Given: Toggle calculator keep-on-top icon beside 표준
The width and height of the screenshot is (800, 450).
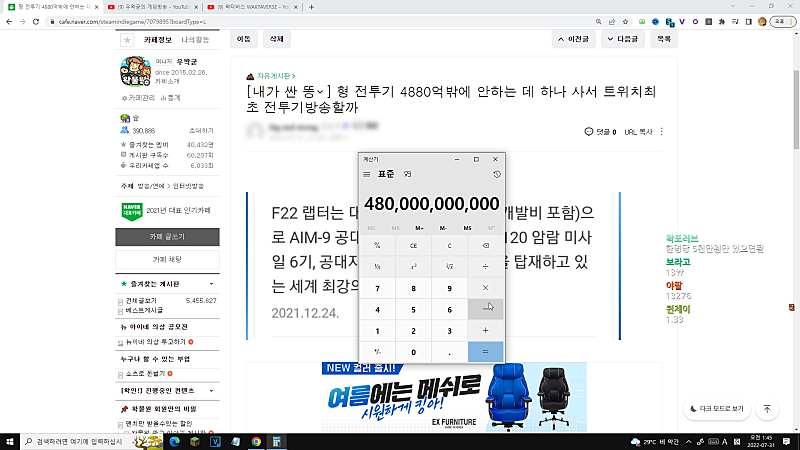Looking at the screenshot, I should pyautogui.click(x=407, y=174).
